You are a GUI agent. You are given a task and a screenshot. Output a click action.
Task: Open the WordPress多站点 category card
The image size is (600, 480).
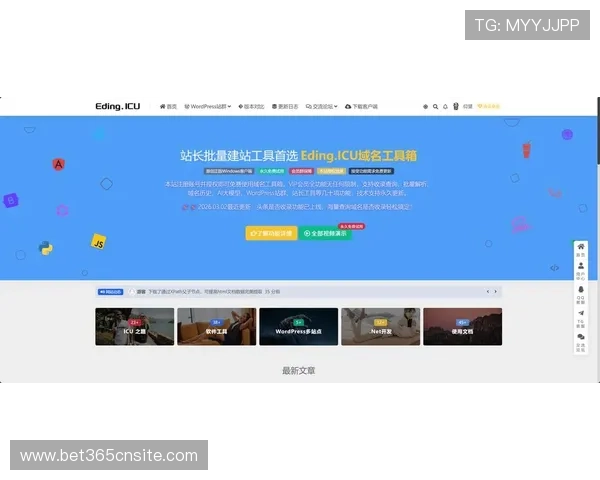pos(298,327)
